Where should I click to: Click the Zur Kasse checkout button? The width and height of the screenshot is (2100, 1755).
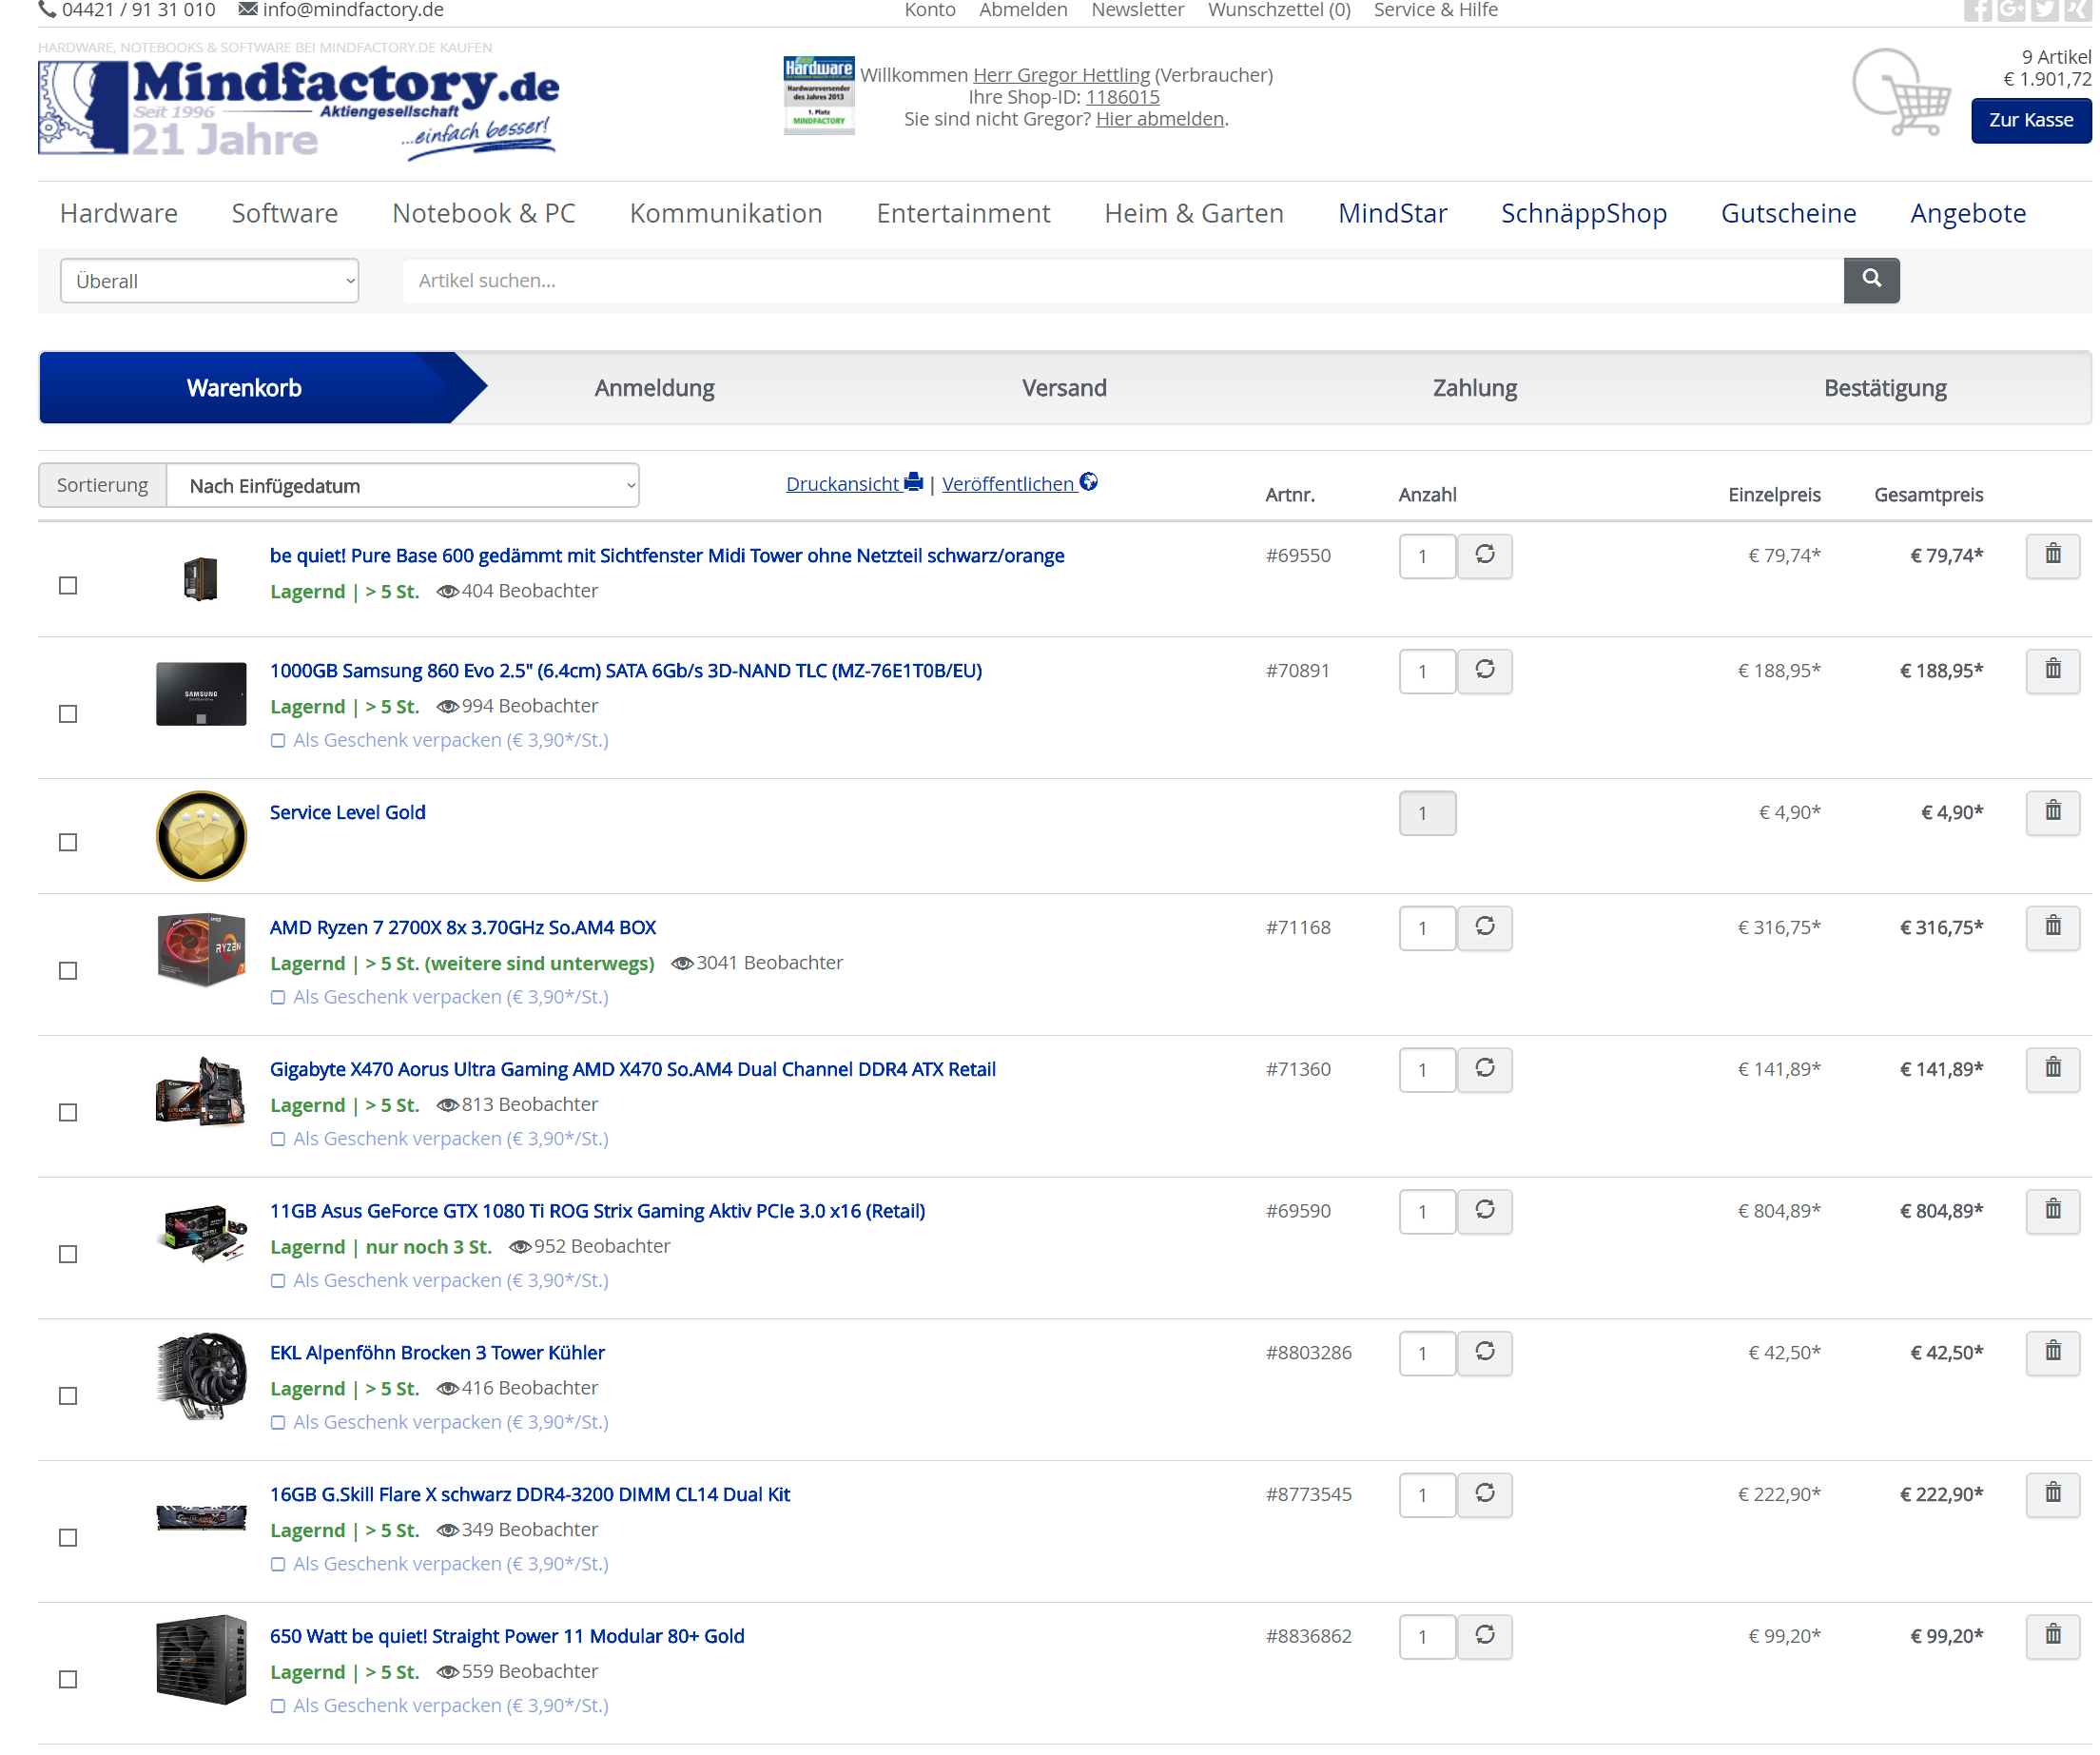coord(2030,120)
